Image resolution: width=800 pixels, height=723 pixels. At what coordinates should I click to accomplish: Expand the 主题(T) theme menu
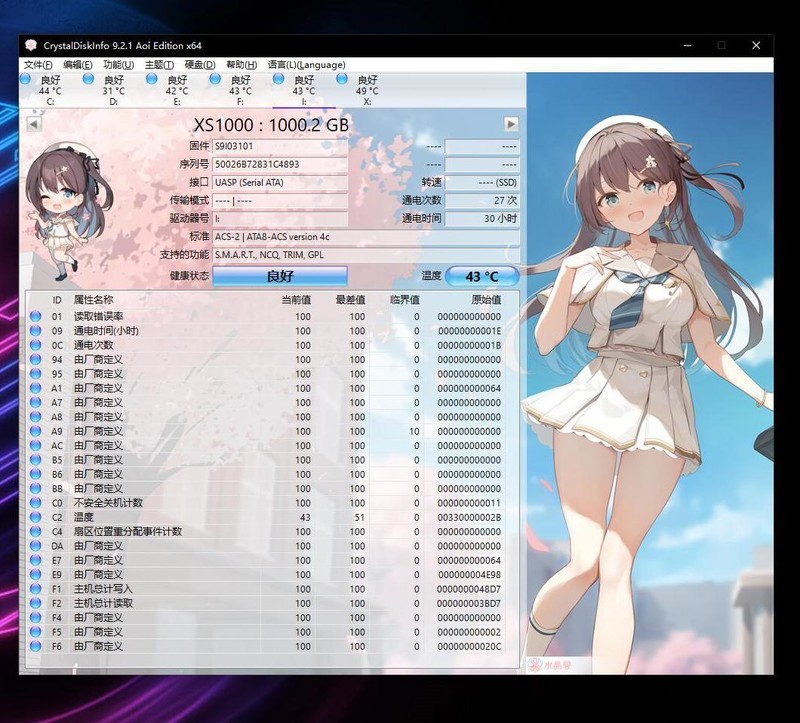pyautogui.click(x=159, y=64)
